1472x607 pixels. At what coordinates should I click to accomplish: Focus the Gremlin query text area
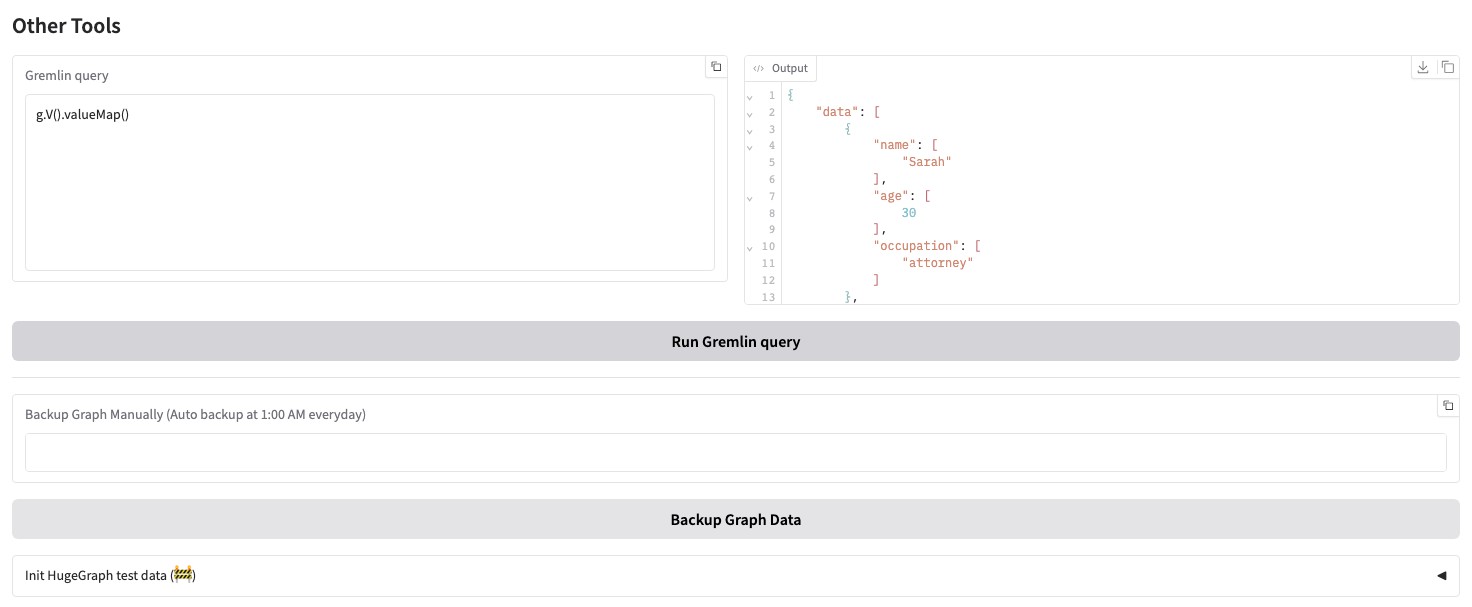click(x=369, y=182)
